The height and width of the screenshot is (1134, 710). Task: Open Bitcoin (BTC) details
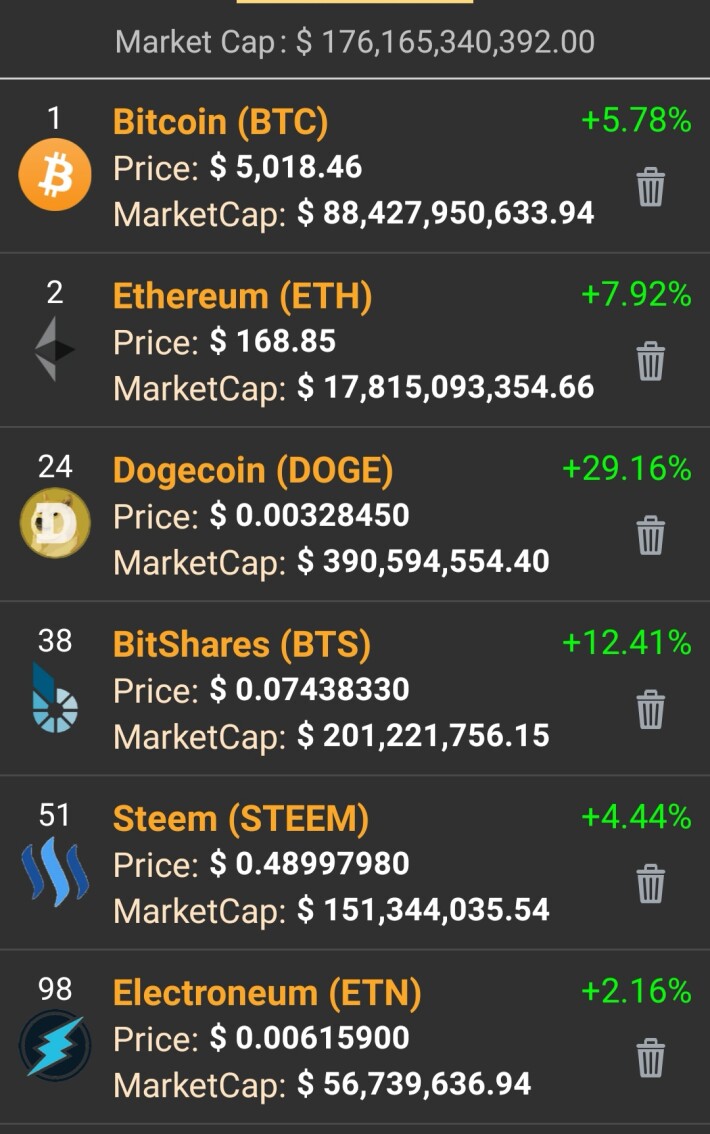click(x=221, y=122)
